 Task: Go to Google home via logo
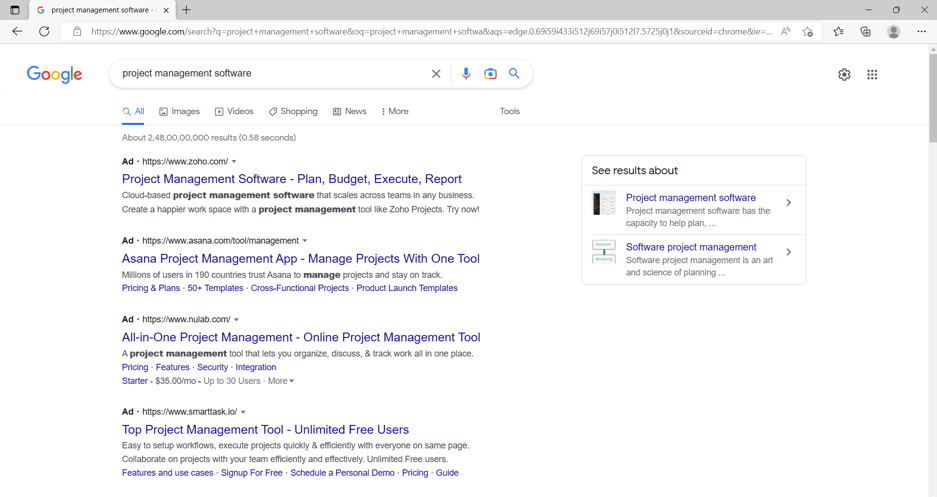54,74
